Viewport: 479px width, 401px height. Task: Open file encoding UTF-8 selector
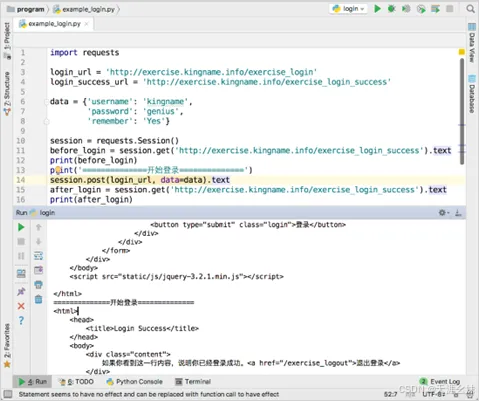click(x=434, y=394)
